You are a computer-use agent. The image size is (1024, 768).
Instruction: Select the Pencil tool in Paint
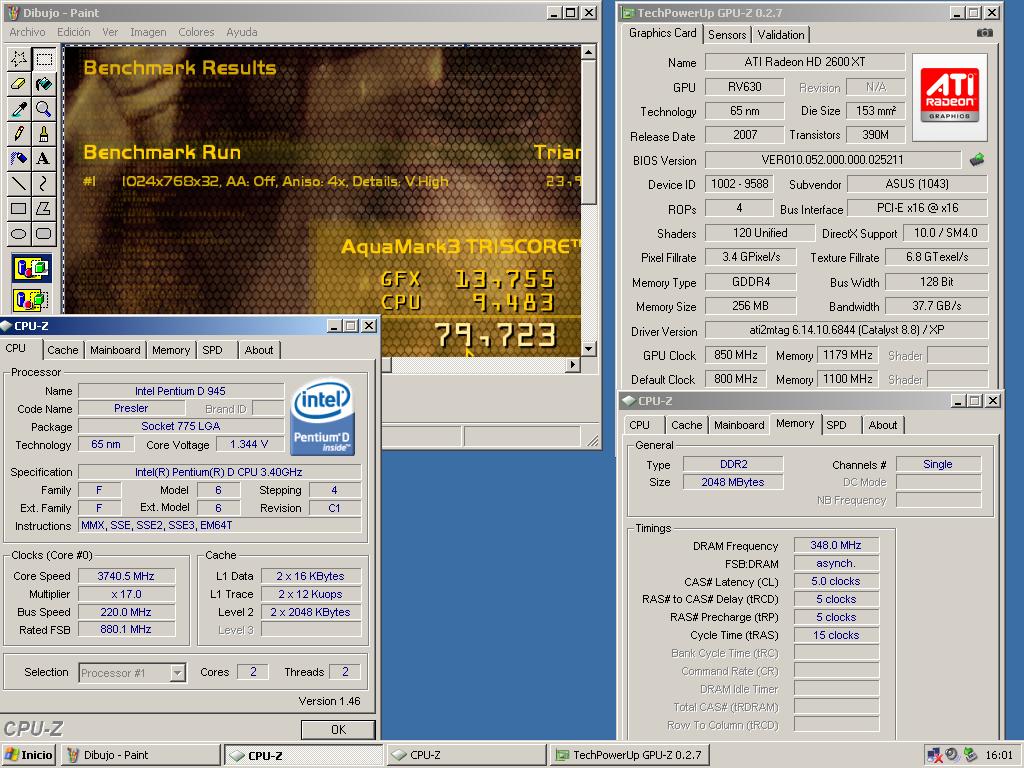coord(18,134)
